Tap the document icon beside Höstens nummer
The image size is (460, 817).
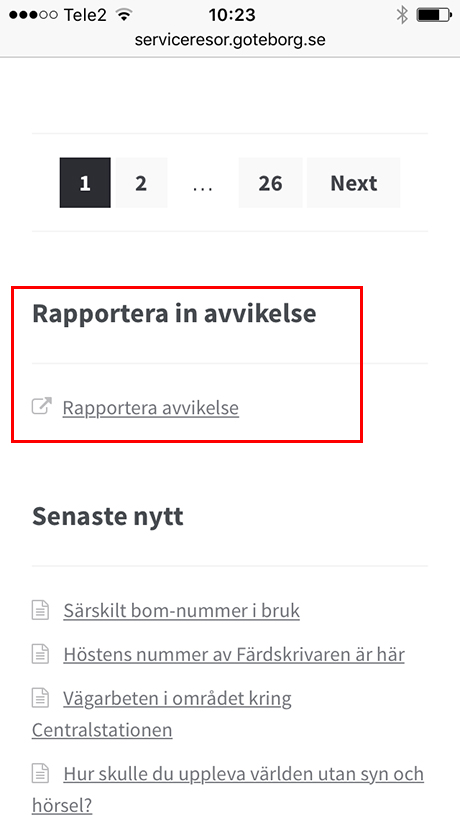(41, 654)
